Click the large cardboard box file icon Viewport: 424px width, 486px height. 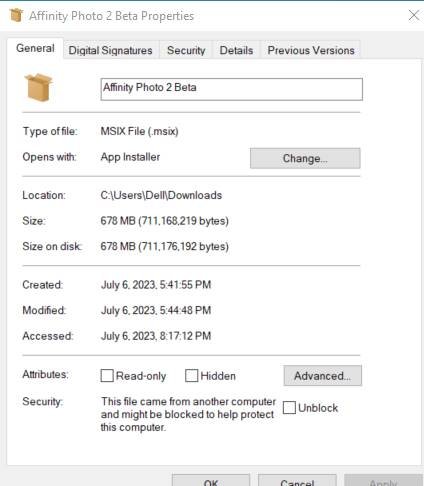click(x=39, y=87)
